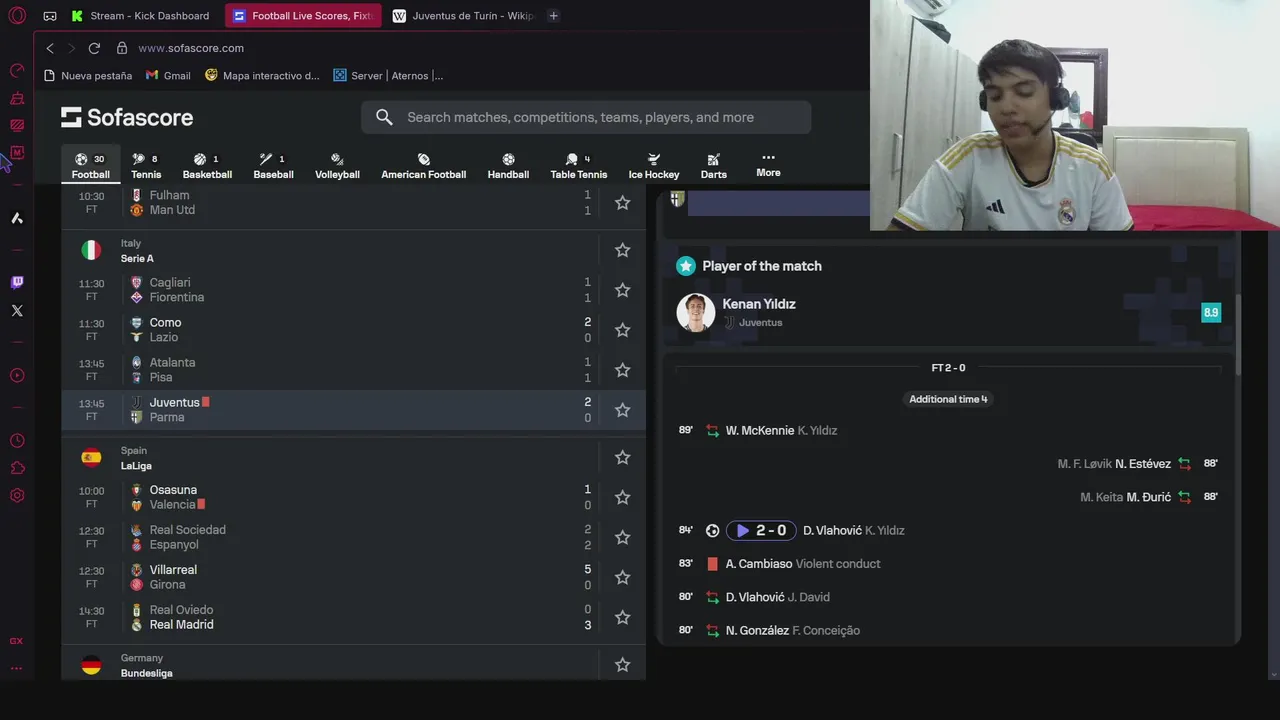The image size is (1280, 720).
Task: Favorite the Como vs Lazio match
Action: click(622, 330)
